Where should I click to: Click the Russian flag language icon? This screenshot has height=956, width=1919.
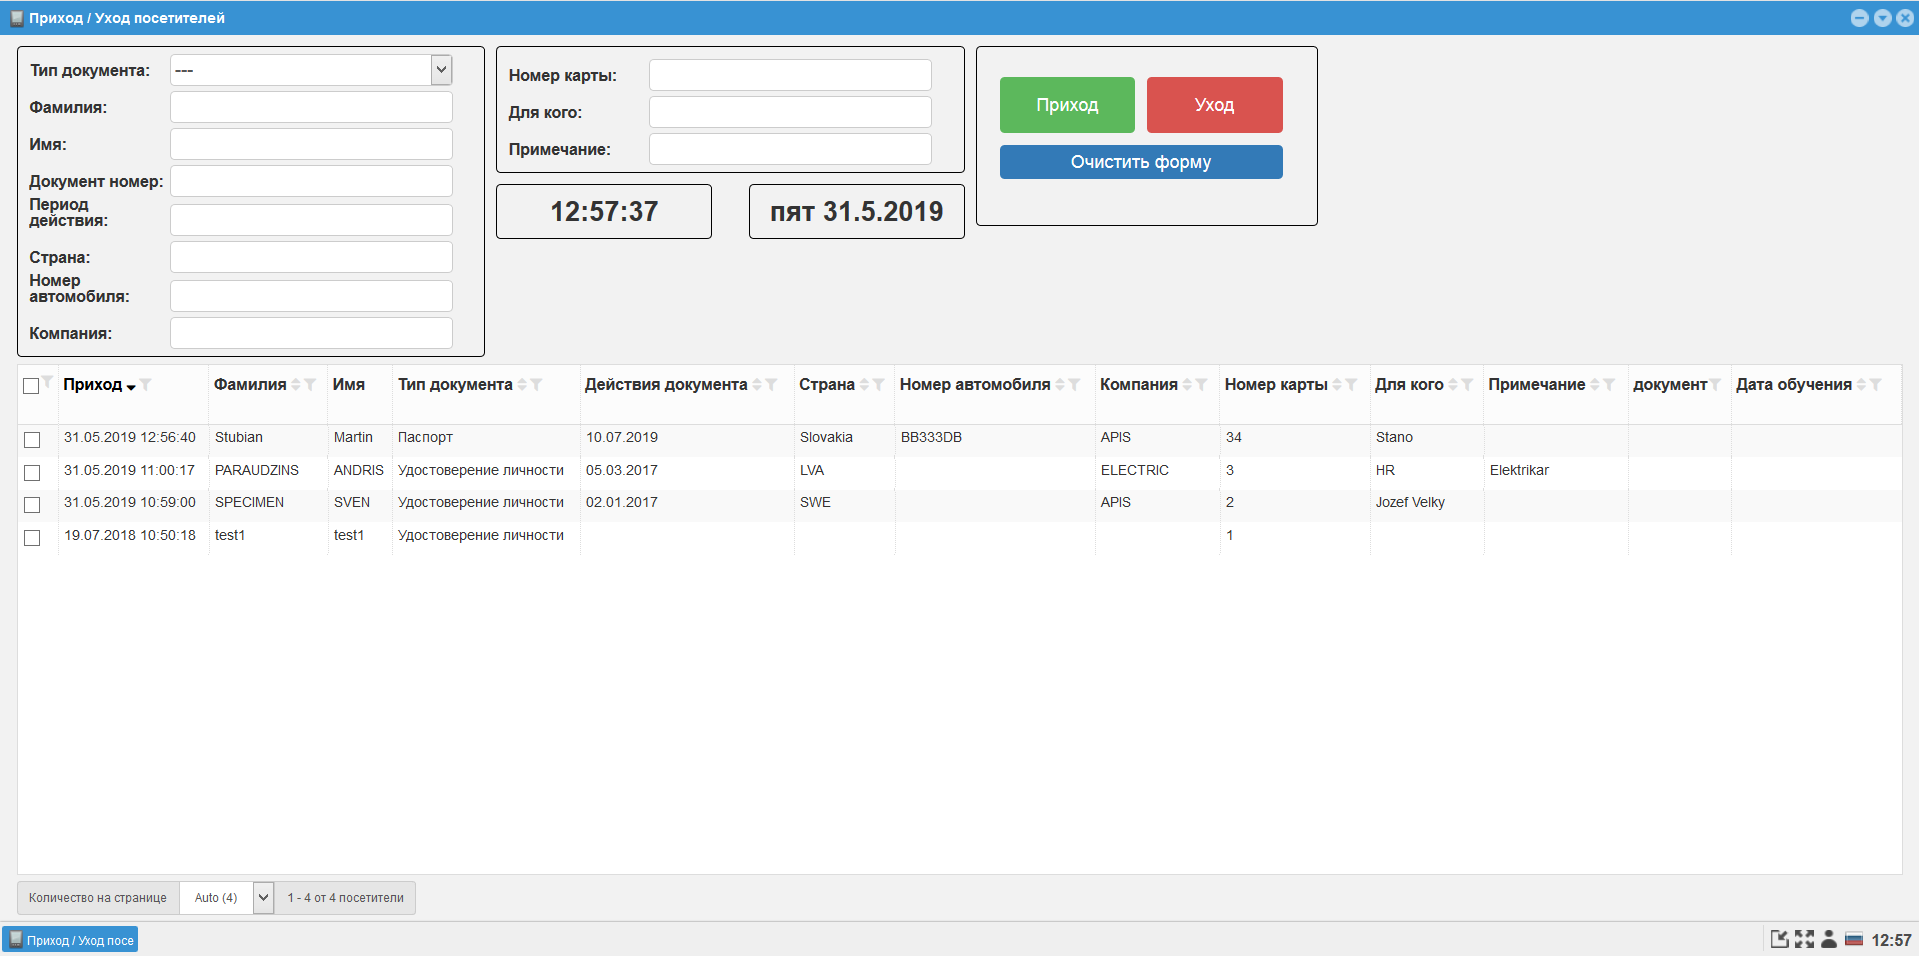pyautogui.click(x=1854, y=939)
